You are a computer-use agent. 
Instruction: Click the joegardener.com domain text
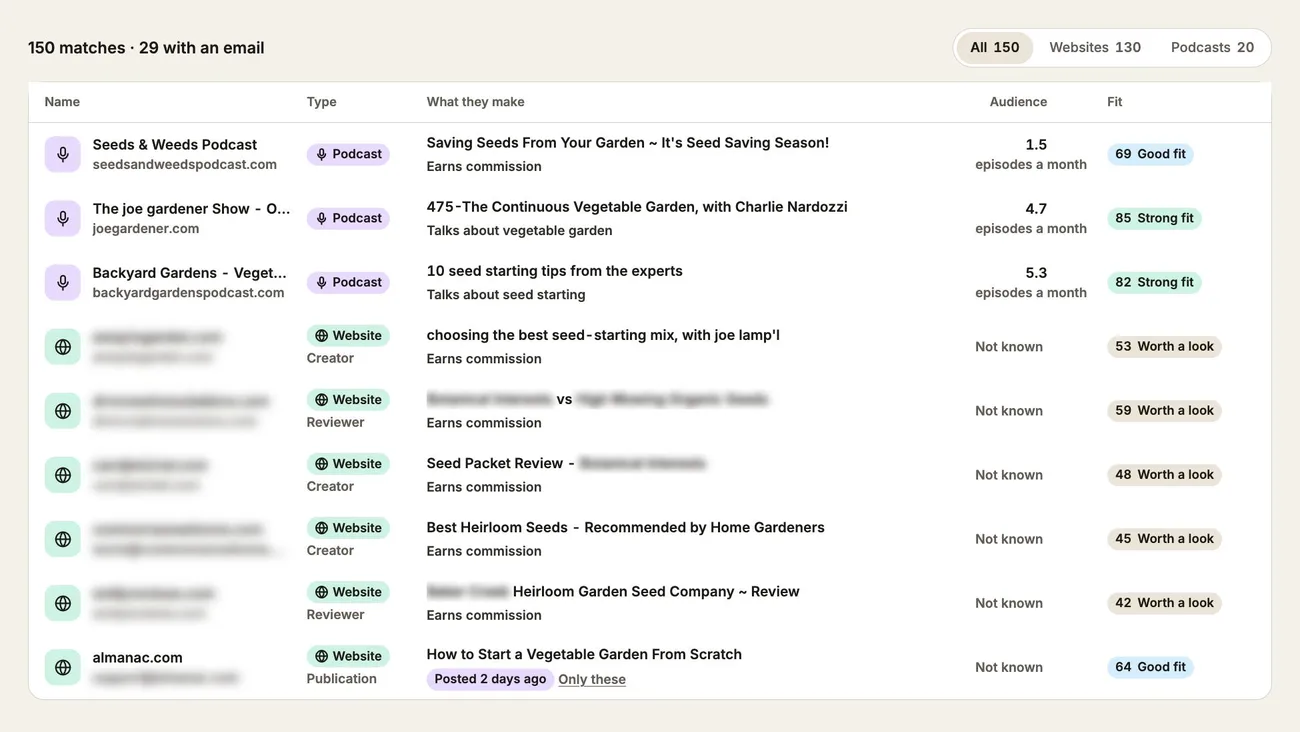point(146,228)
